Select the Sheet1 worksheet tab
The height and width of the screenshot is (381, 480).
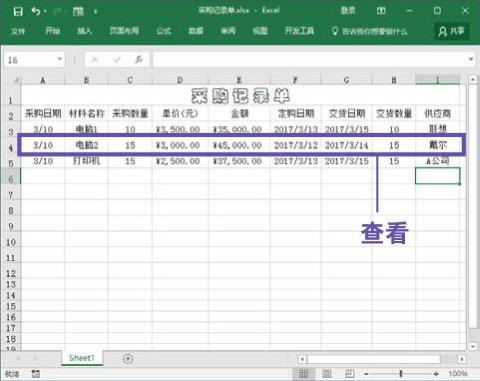coord(82,358)
